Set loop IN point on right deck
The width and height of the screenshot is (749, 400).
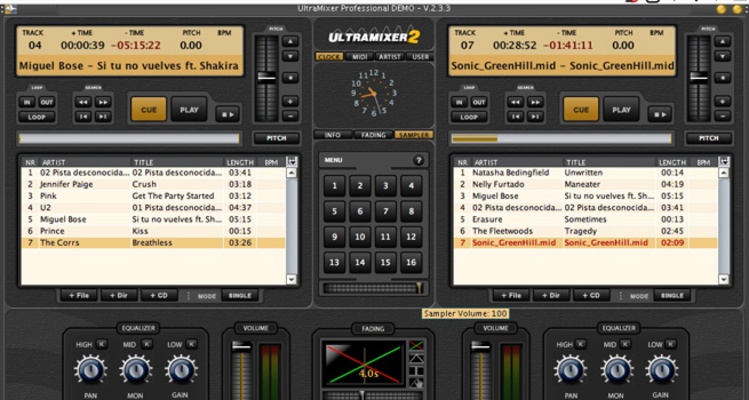point(459,102)
